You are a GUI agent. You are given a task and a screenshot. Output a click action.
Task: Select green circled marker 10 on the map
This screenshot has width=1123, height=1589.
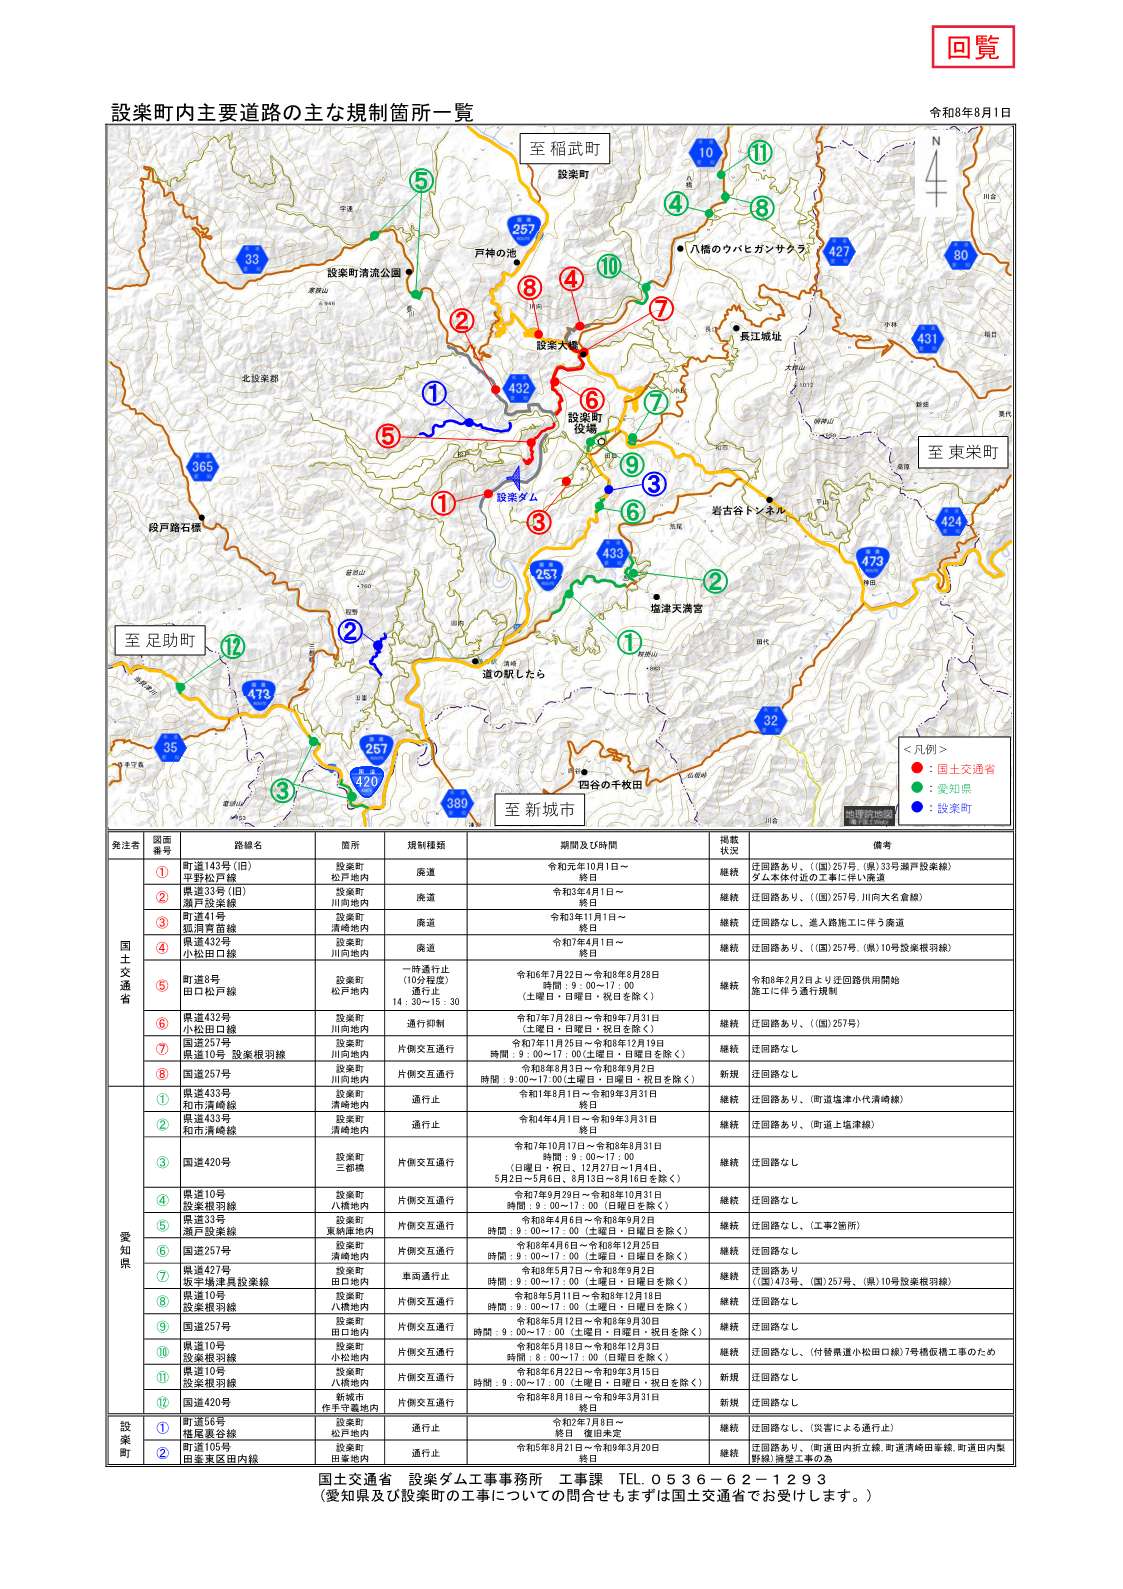[x=610, y=267]
